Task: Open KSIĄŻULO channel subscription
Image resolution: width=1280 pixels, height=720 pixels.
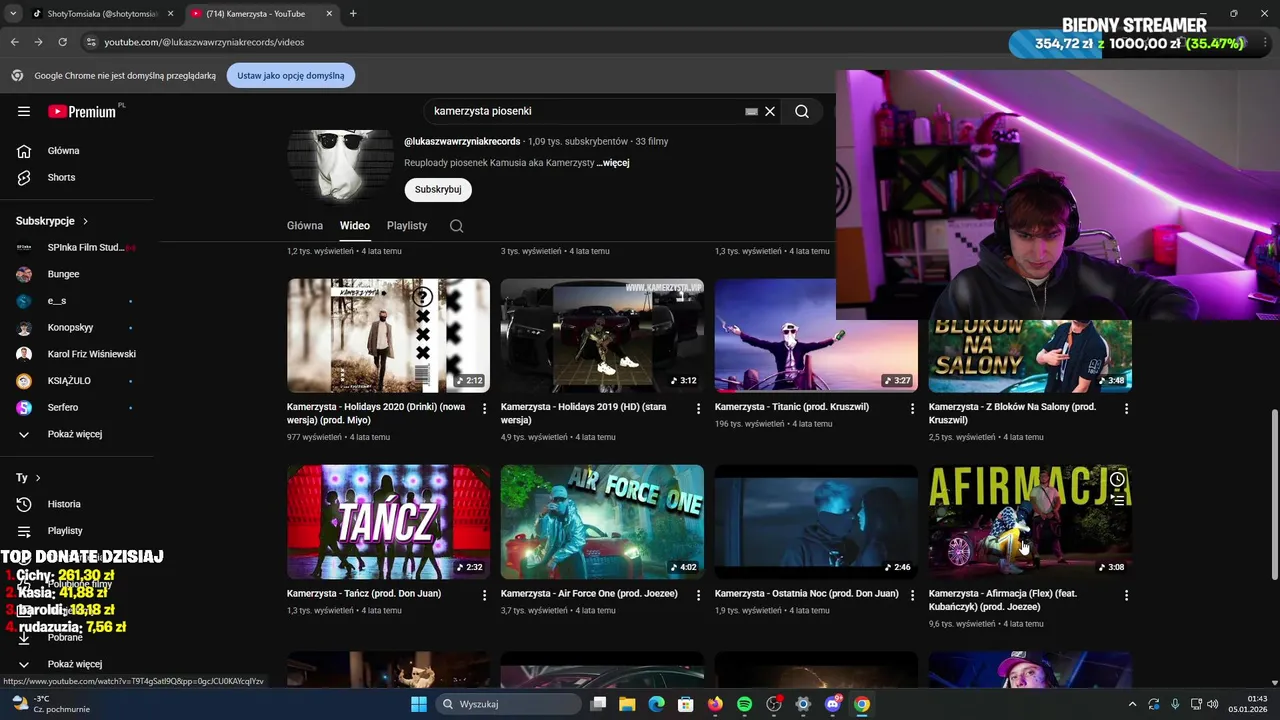Action: (69, 381)
